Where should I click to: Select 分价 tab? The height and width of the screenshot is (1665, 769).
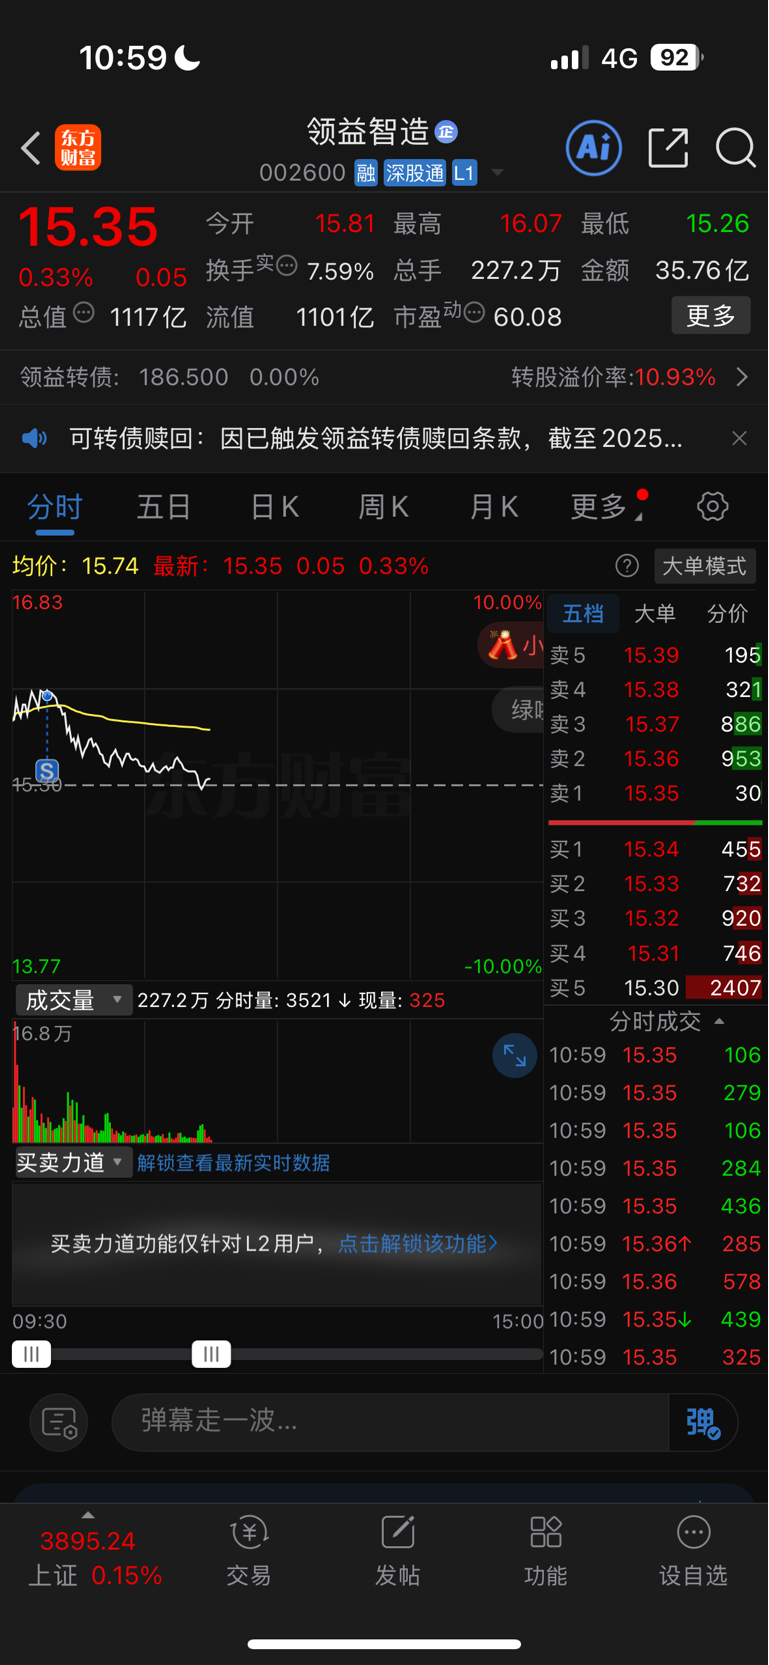(727, 613)
